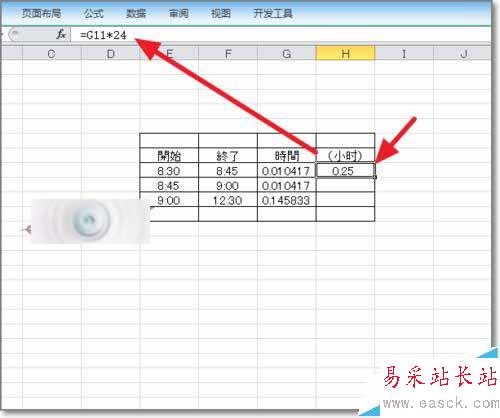Select end time cell 12:30
This screenshot has height=418, width=500.
point(228,200)
